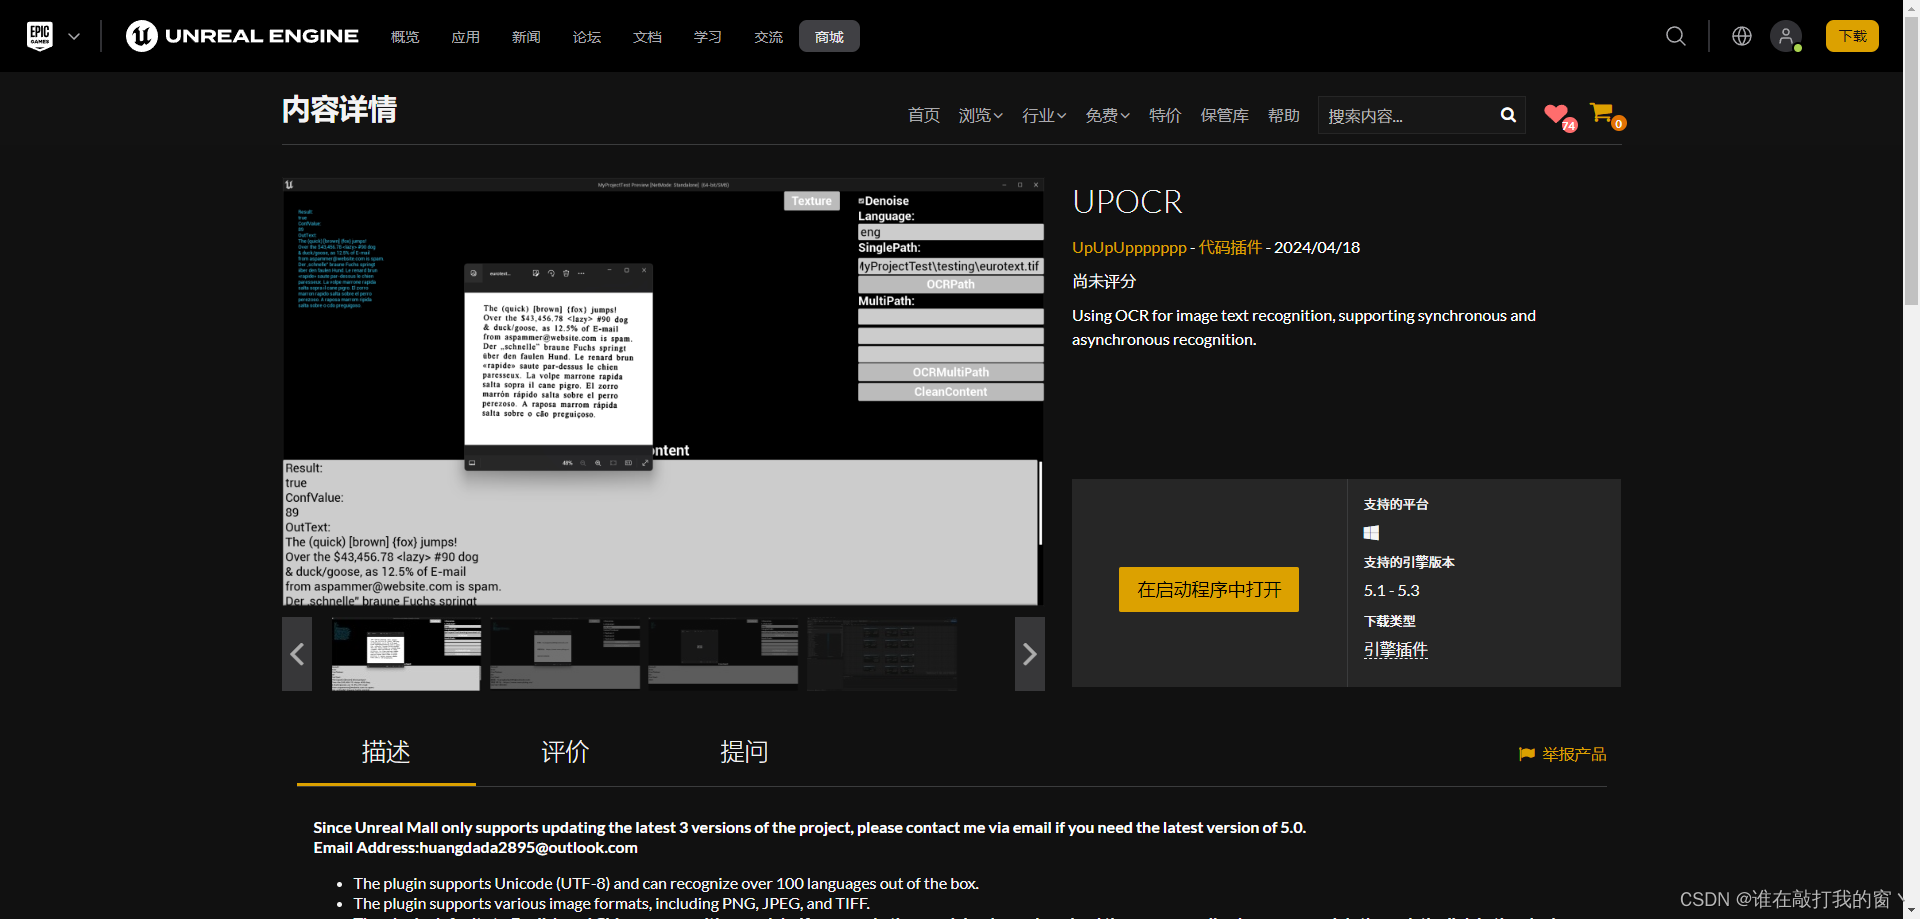
Task: Open the 新闻 nav item
Action: (x=526, y=37)
